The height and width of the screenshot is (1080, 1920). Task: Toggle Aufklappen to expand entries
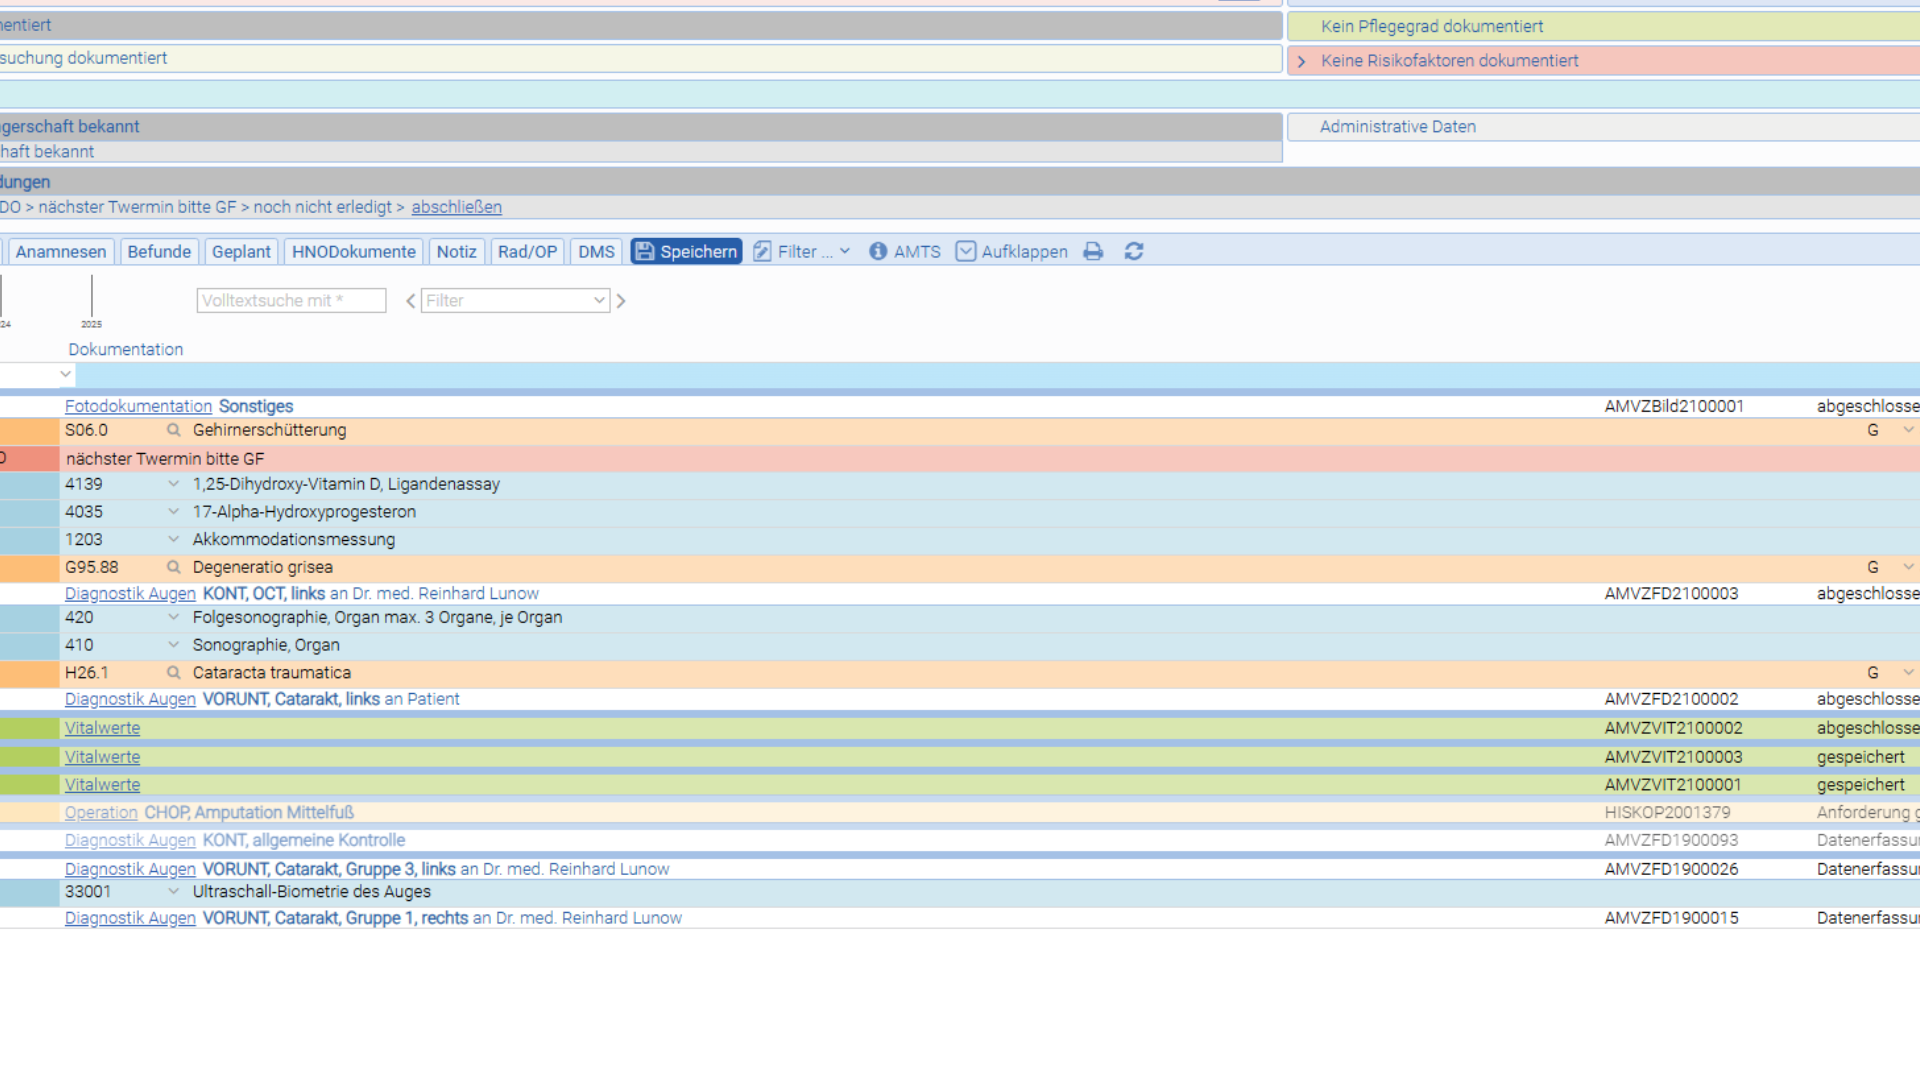tap(1012, 252)
